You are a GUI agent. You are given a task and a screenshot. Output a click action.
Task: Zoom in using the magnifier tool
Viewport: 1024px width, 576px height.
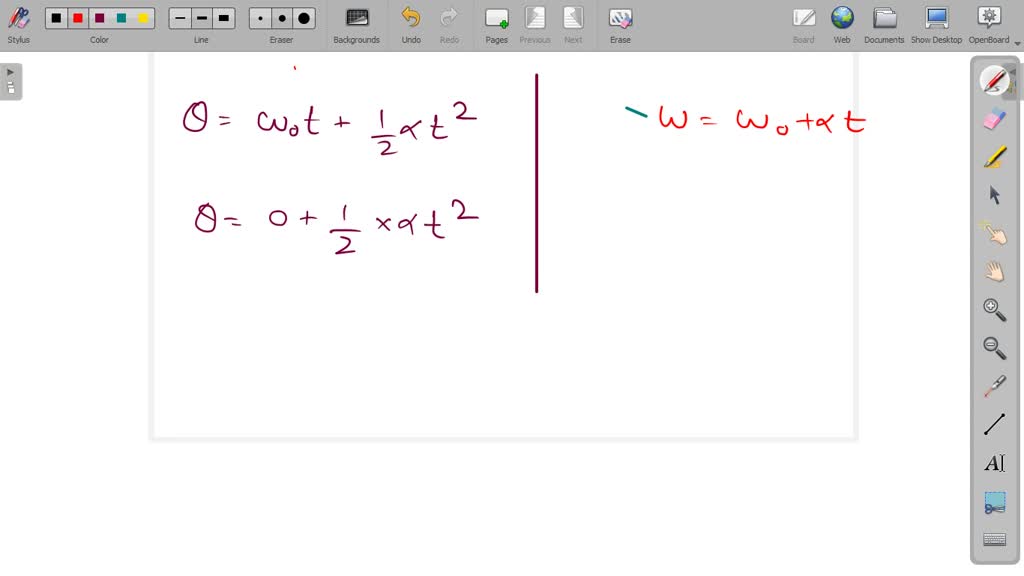[x=994, y=309]
